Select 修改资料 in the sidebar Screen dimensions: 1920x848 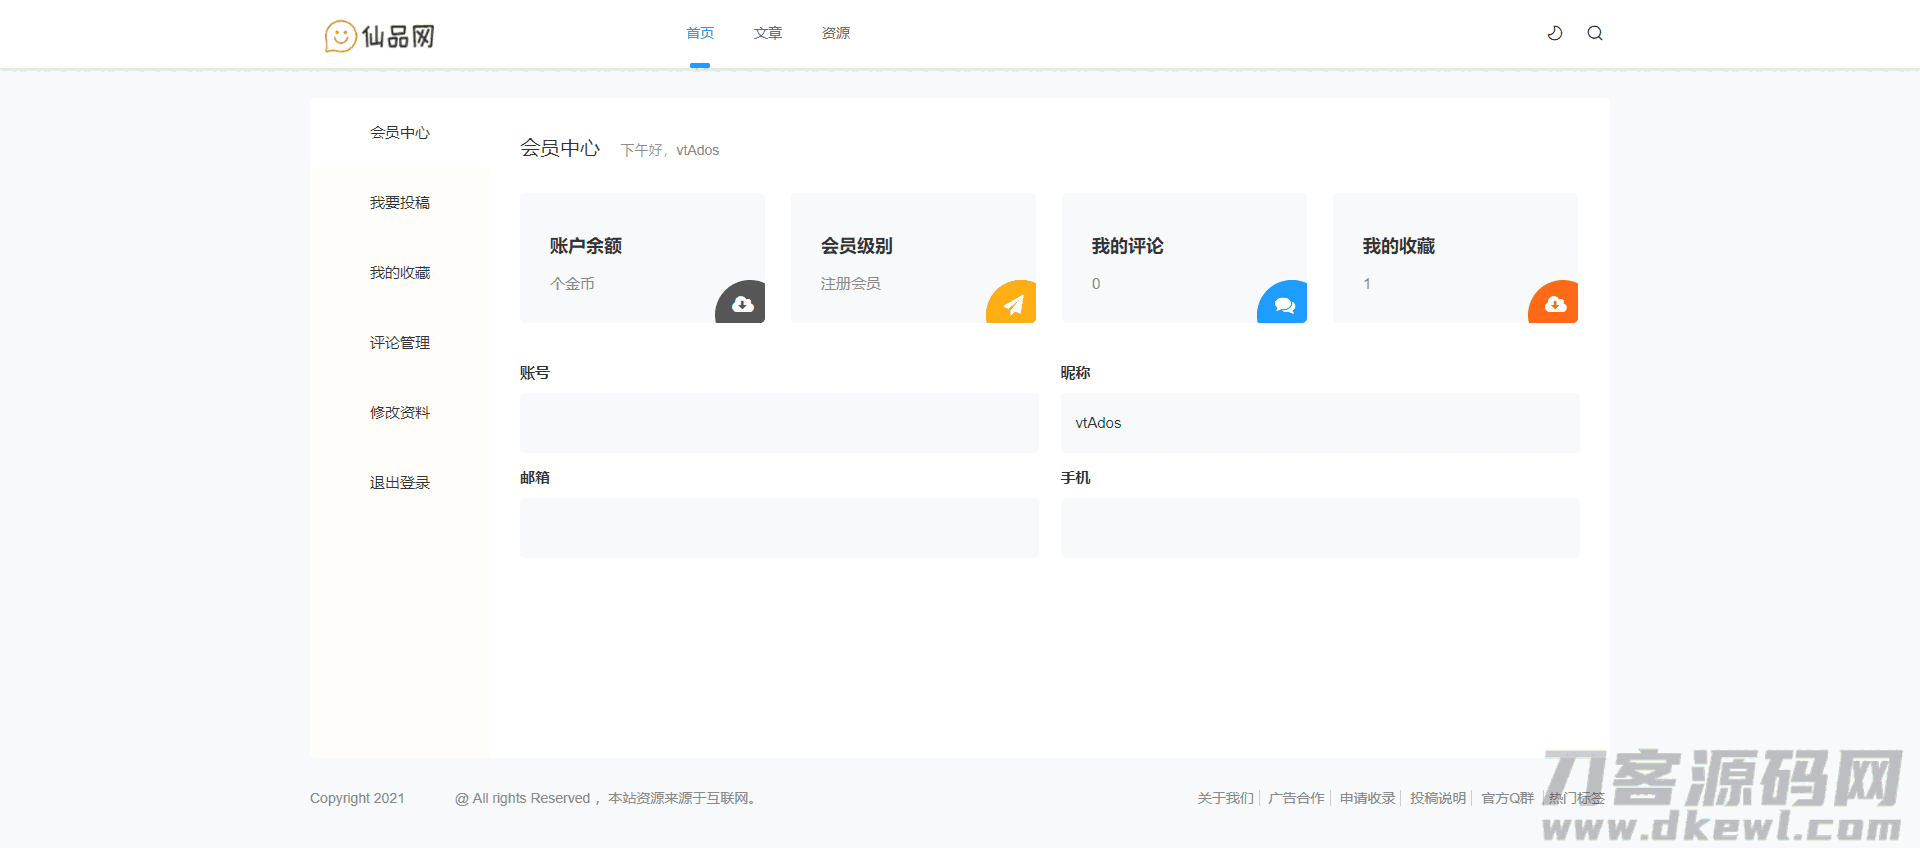(400, 413)
